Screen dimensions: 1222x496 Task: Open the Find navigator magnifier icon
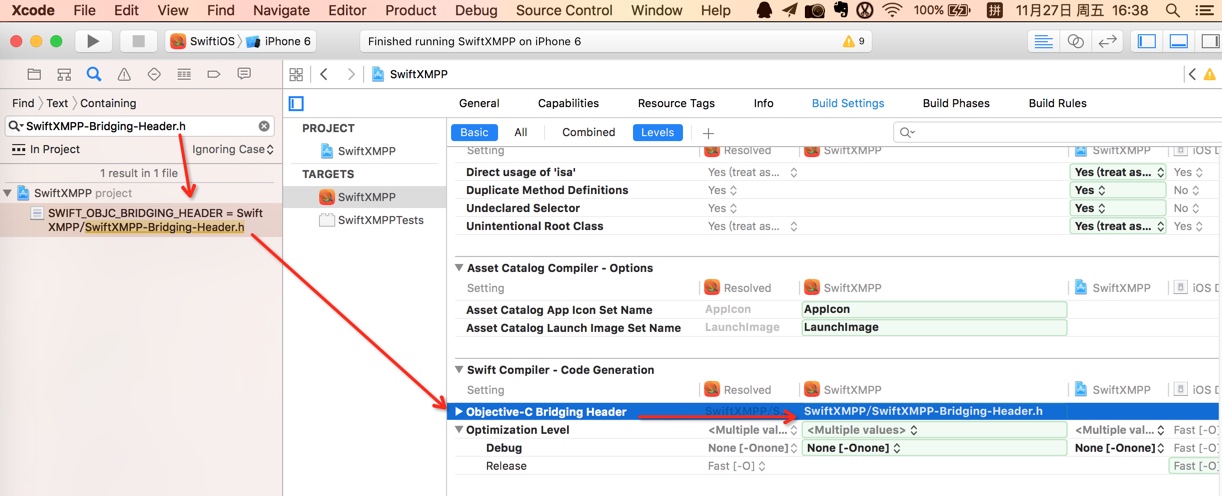tap(94, 74)
